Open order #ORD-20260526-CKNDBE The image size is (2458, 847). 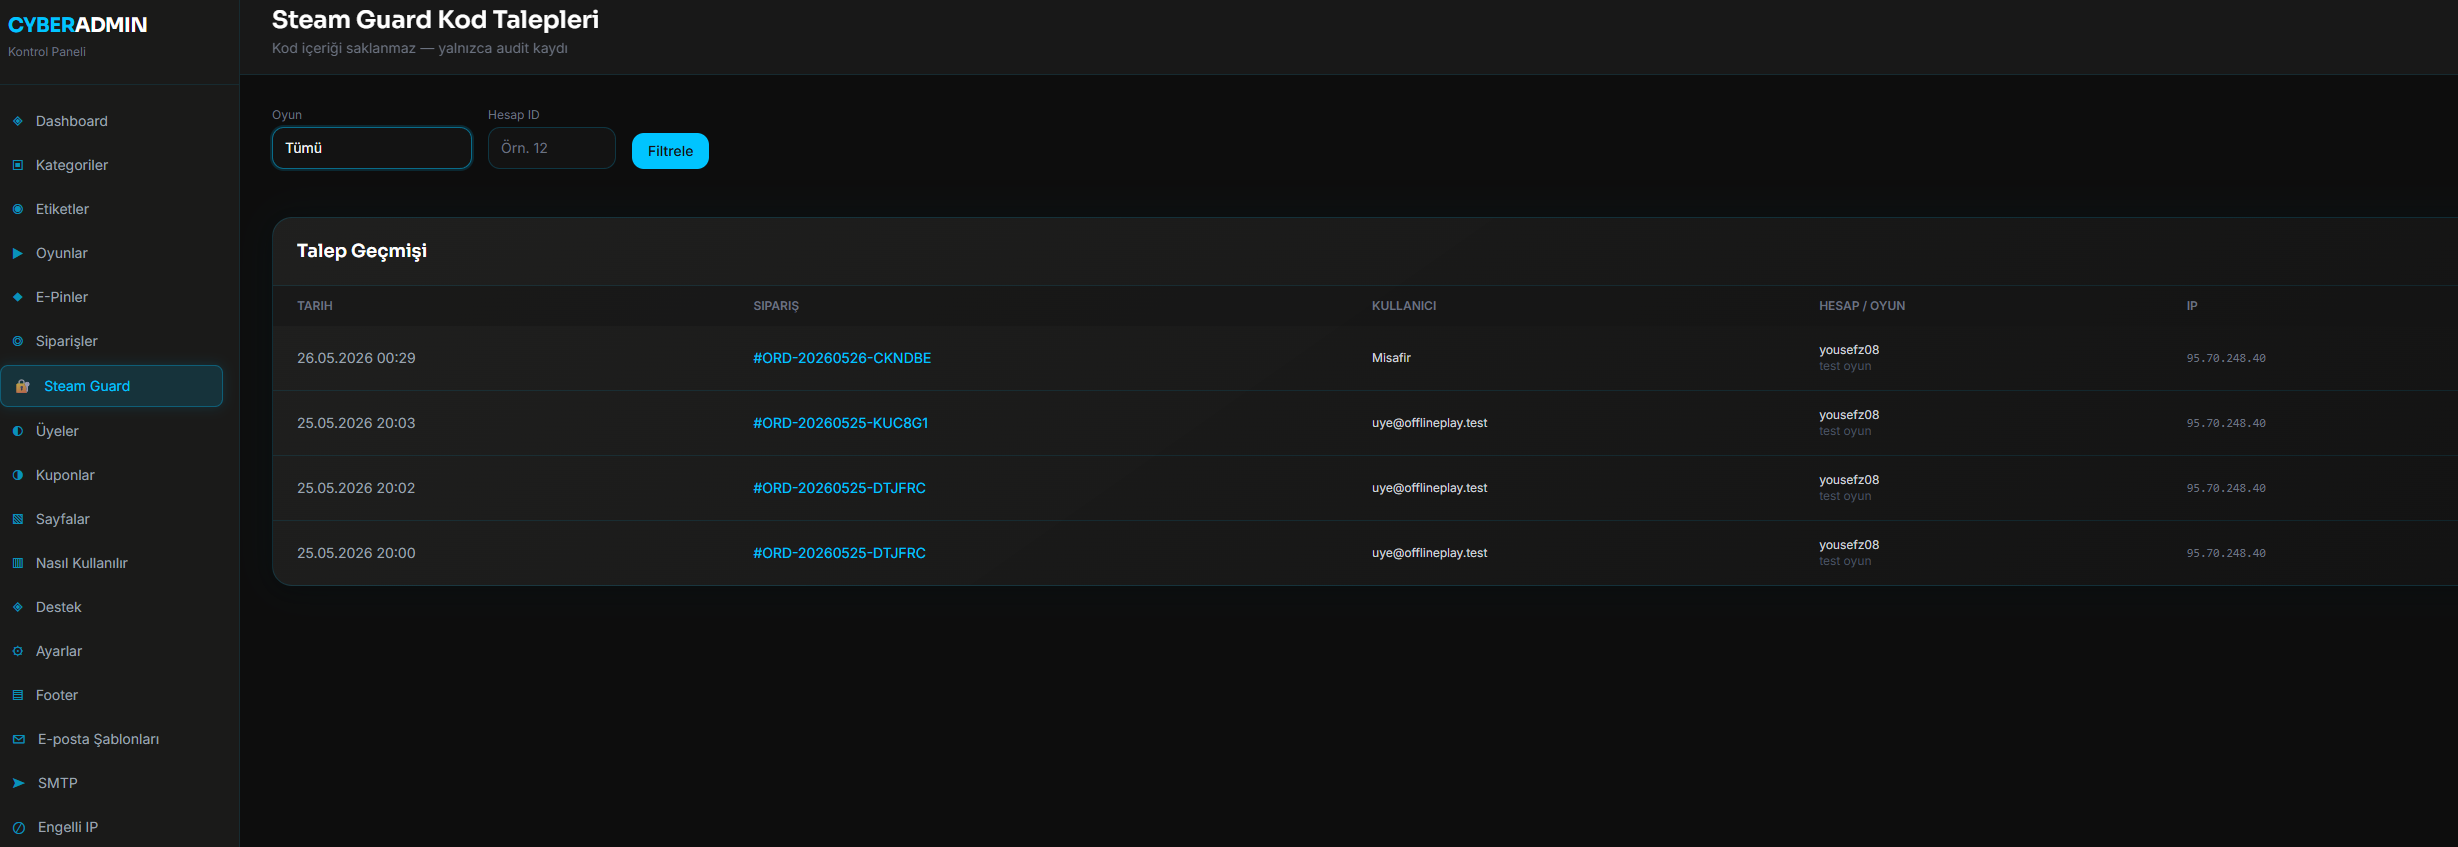click(x=842, y=358)
